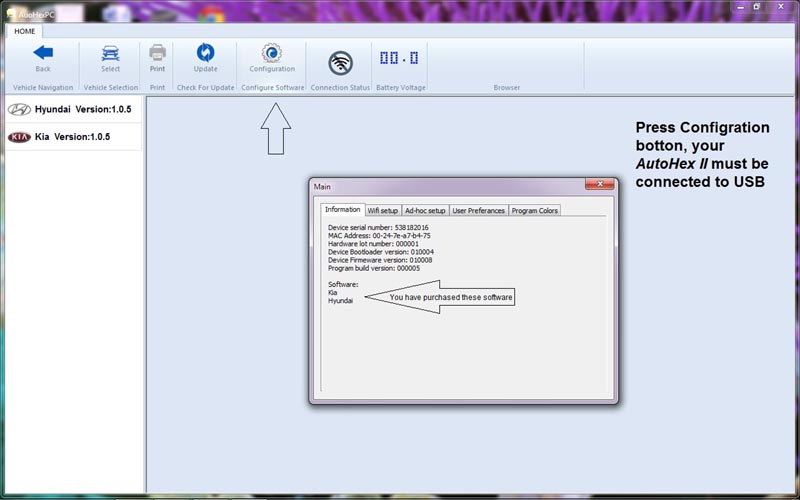Image resolution: width=800 pixels, height=500 pixels.
Task: Open the Ad-hoc setup tab
Action: click(x=425, y=211)
